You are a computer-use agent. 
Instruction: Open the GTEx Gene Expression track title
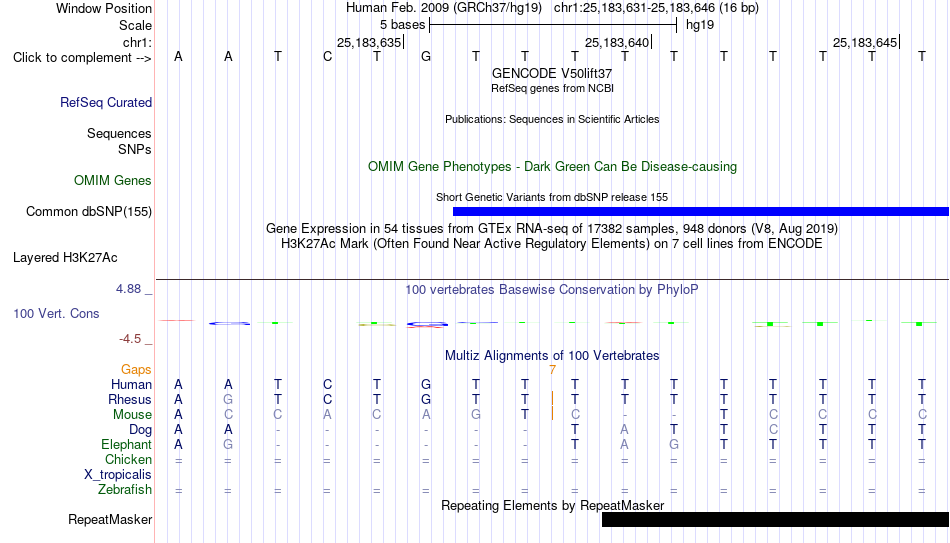coord(552,228)
